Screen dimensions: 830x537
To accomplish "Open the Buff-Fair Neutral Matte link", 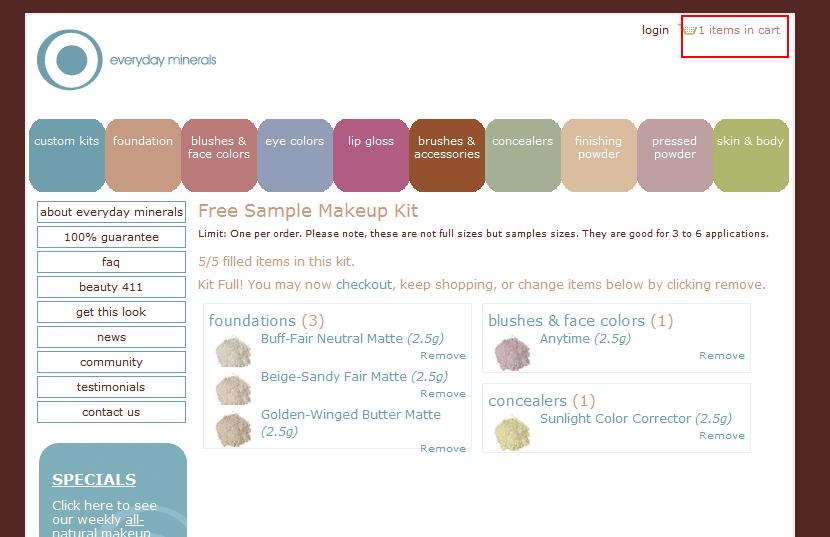I will pyautogui.click(x=352, y=338).
